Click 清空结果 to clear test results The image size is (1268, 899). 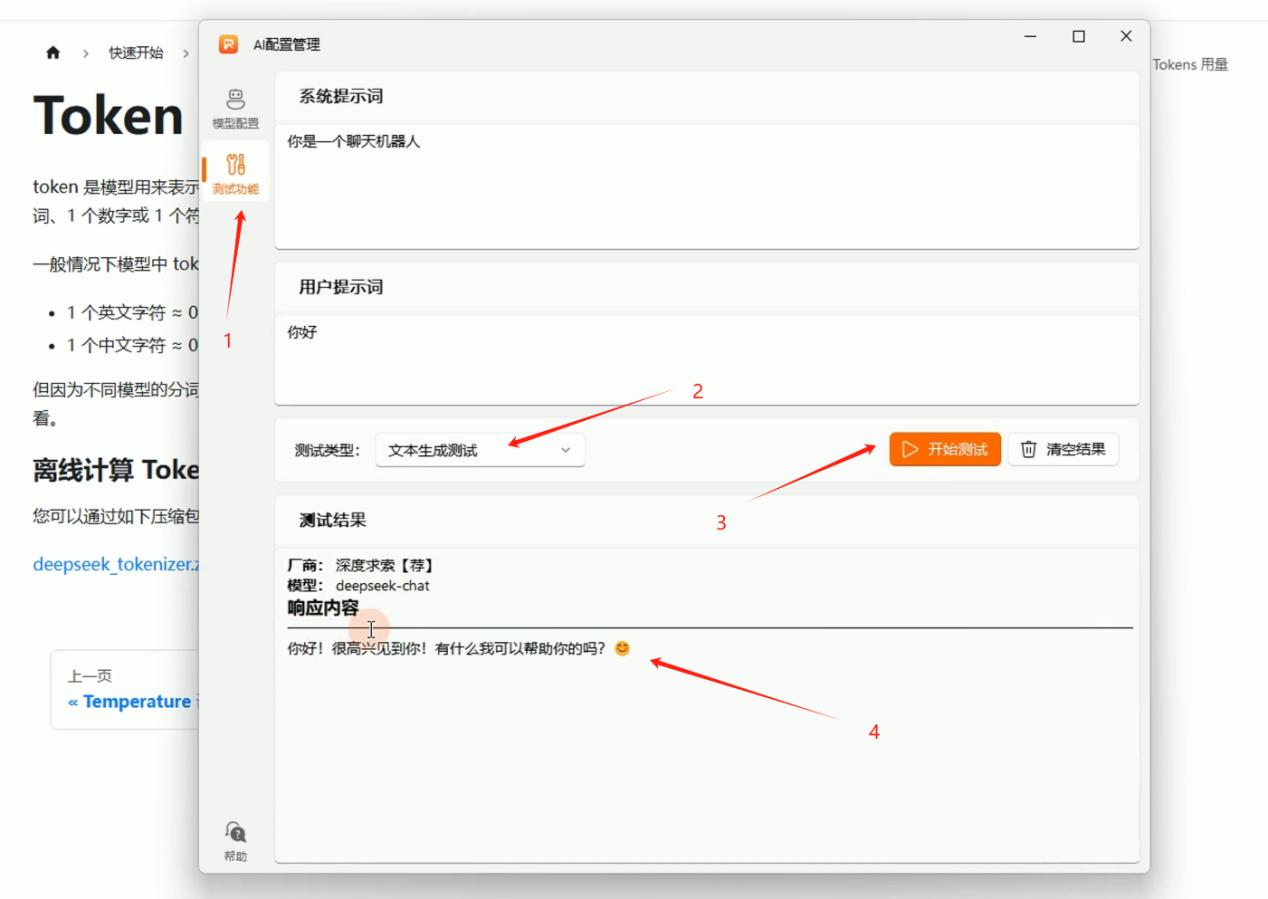click(1063, 448)
